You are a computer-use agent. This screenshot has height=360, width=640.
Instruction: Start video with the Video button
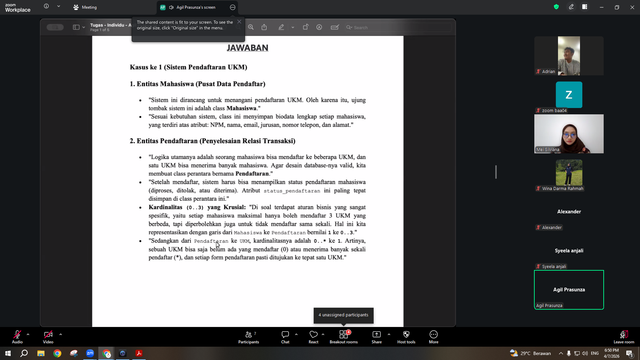[x=48, y=337]
